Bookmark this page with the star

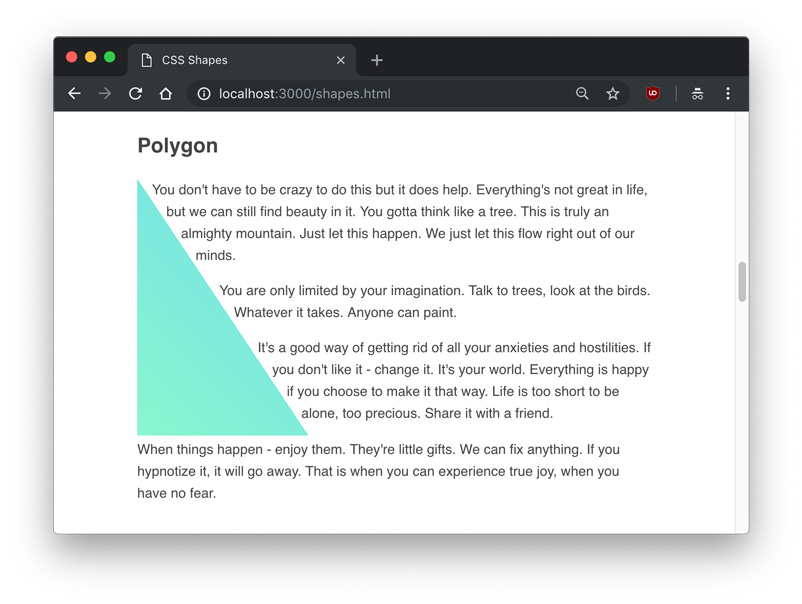613,94
